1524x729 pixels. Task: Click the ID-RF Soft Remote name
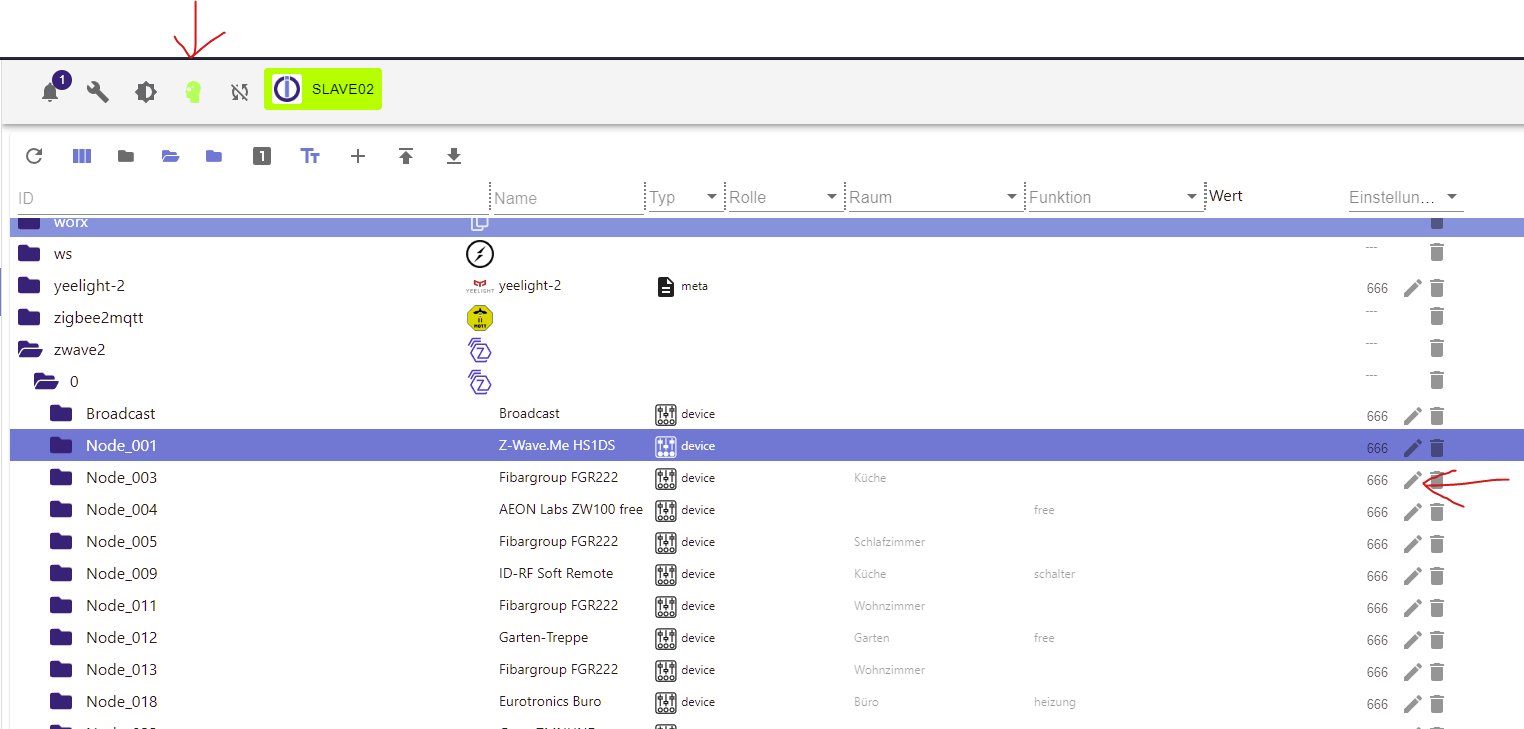(x=556, y=573)
